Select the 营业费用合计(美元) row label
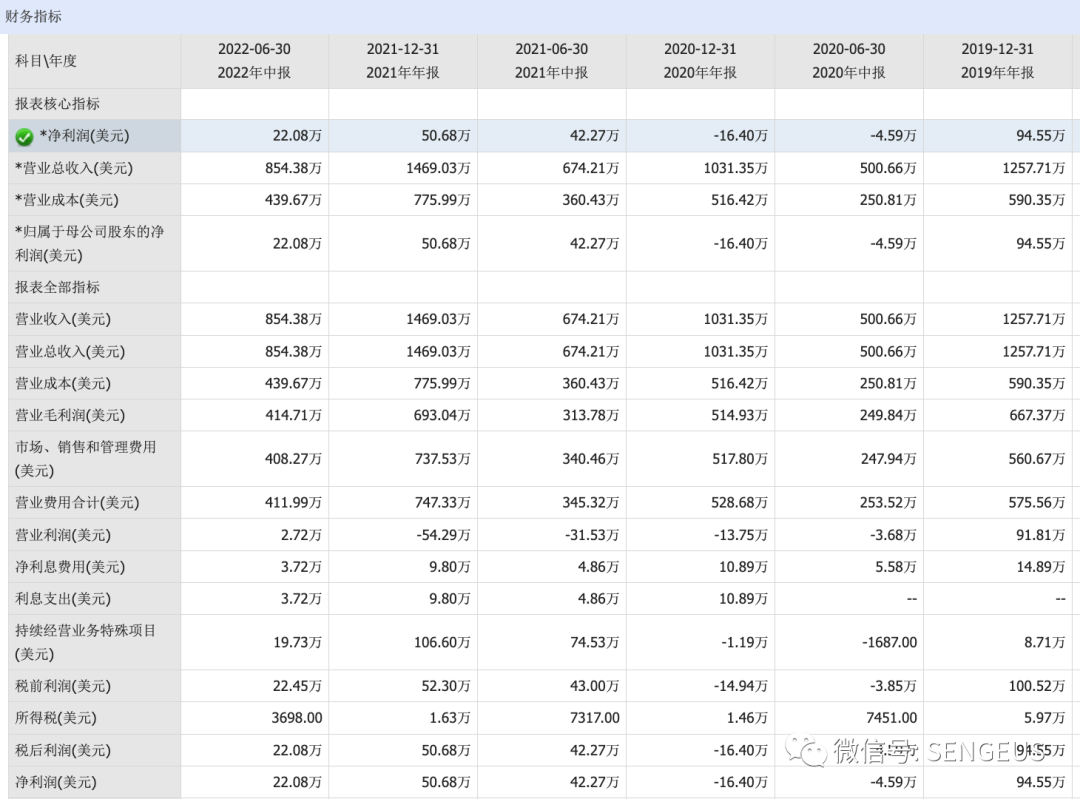 (x=77, y=503)
